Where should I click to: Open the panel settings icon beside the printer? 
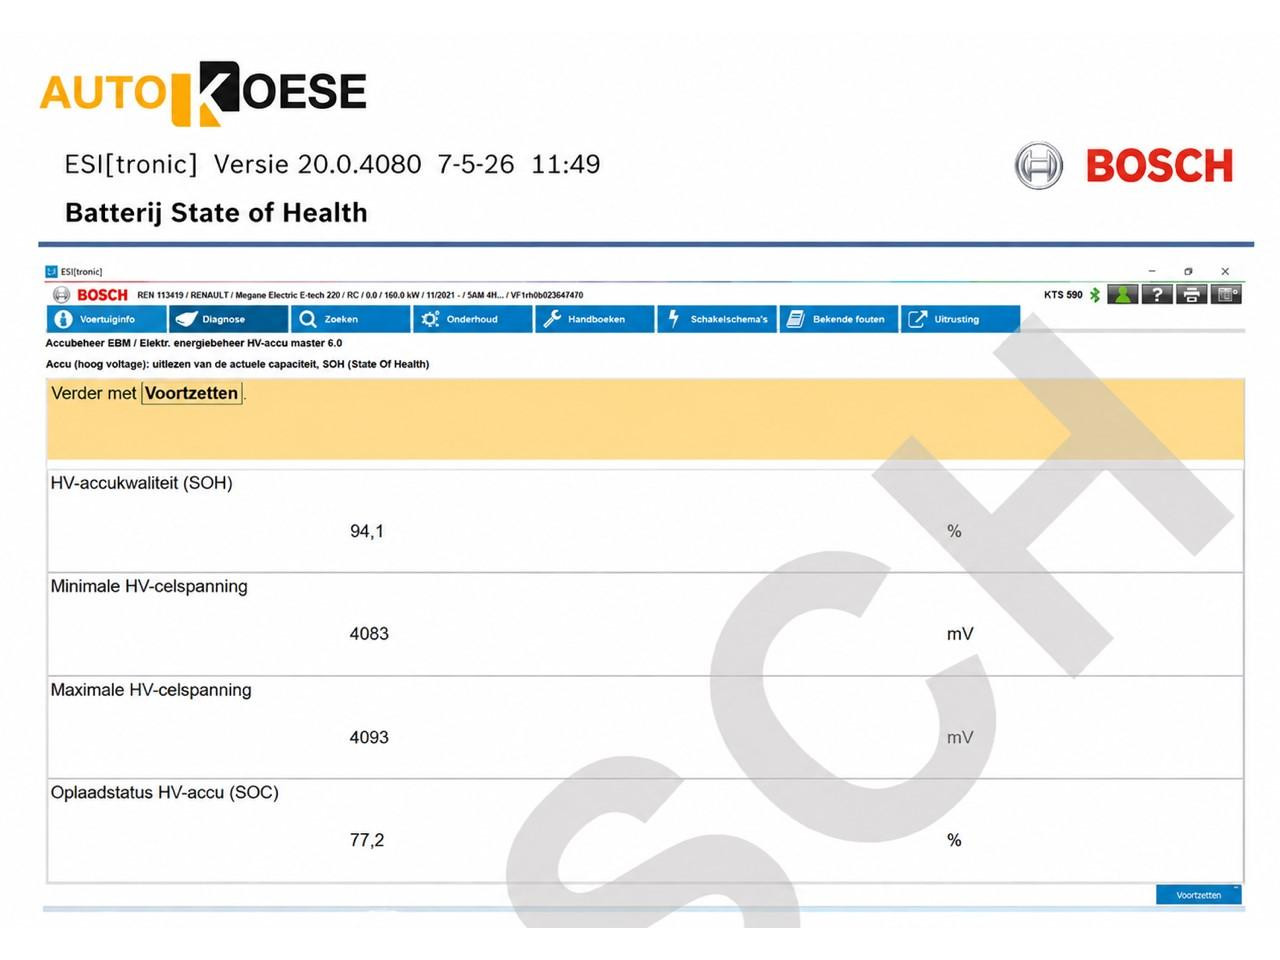[x=1226, y=294]
